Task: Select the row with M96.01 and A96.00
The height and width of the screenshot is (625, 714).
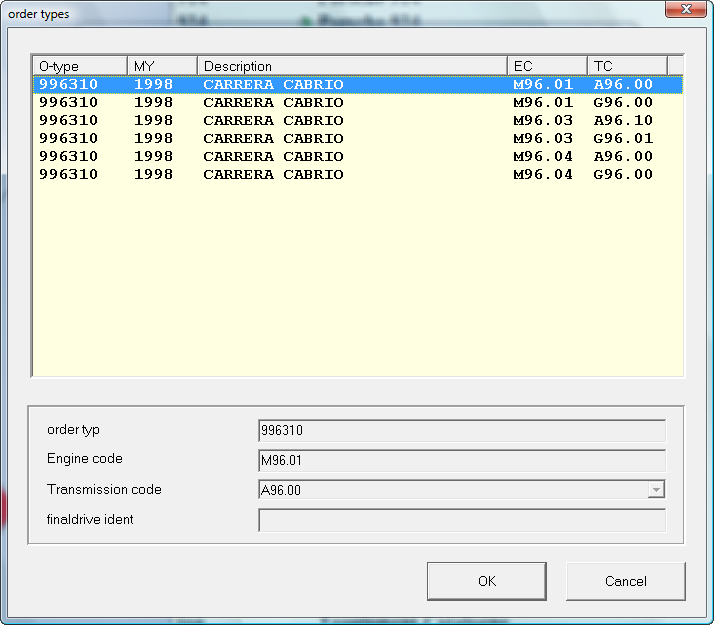Action: point(357,85)
